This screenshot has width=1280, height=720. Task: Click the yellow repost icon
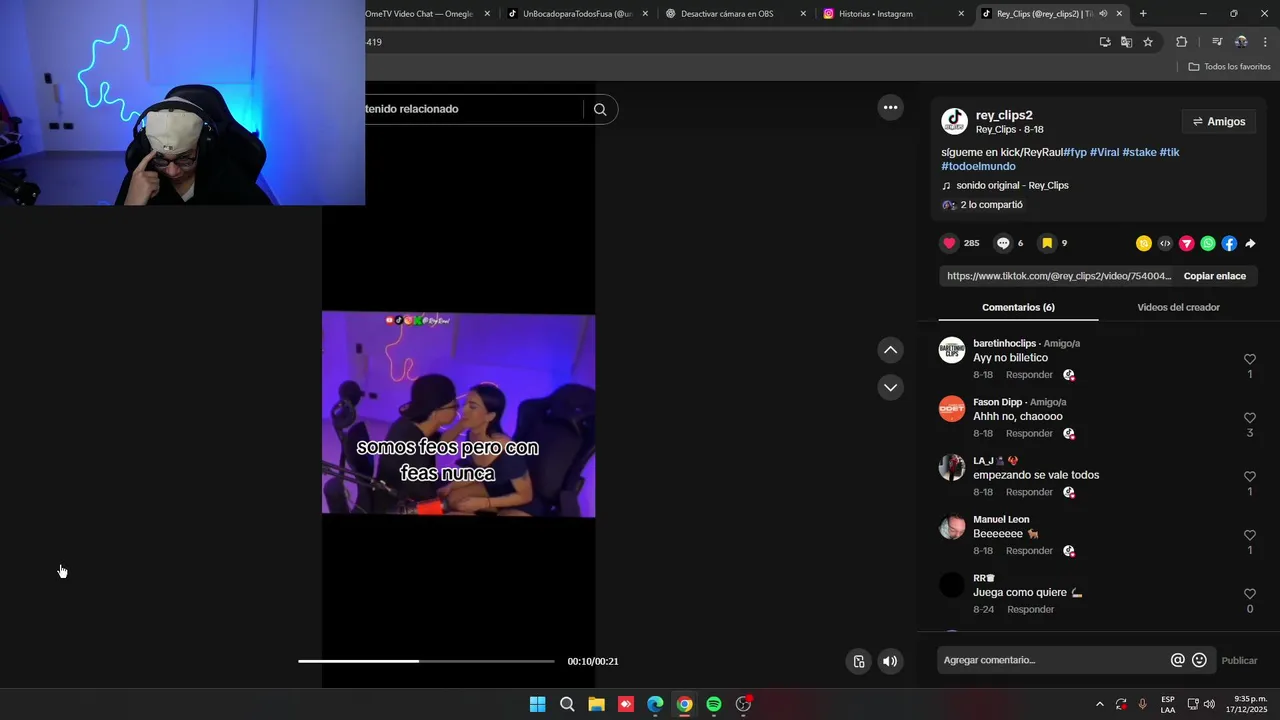pyautogui.click(x=1144, y=243)
